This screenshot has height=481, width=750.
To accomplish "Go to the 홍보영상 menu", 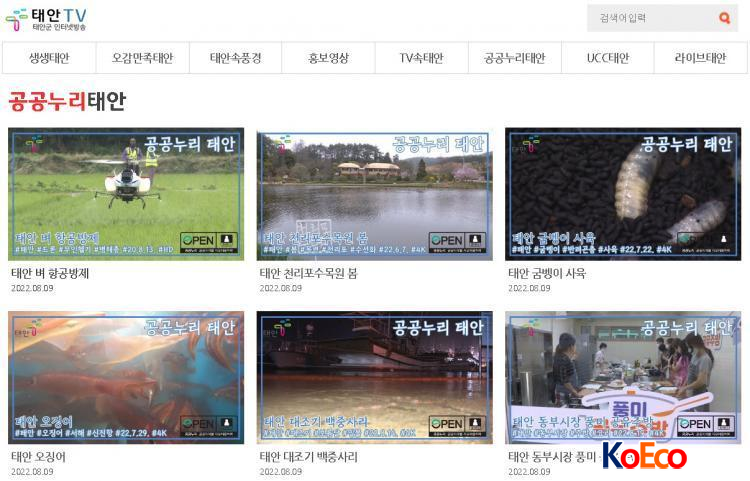I will coord(328,58).
